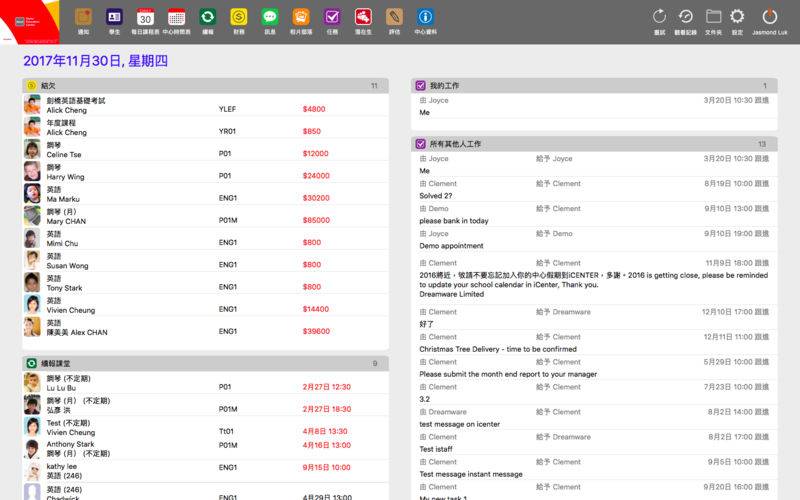Screen dimensions: 800x500
Task: Click the sender icon beside Demo
Action: point(422,209)
